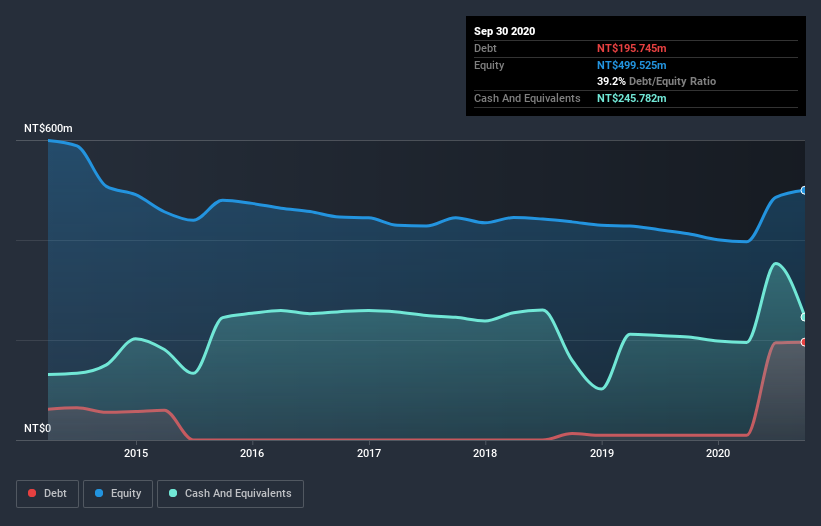The height and width of the screenshot is (526, 821).
Task: Click the Equity endpoint marker on chart
Action: tap(804, 191)
